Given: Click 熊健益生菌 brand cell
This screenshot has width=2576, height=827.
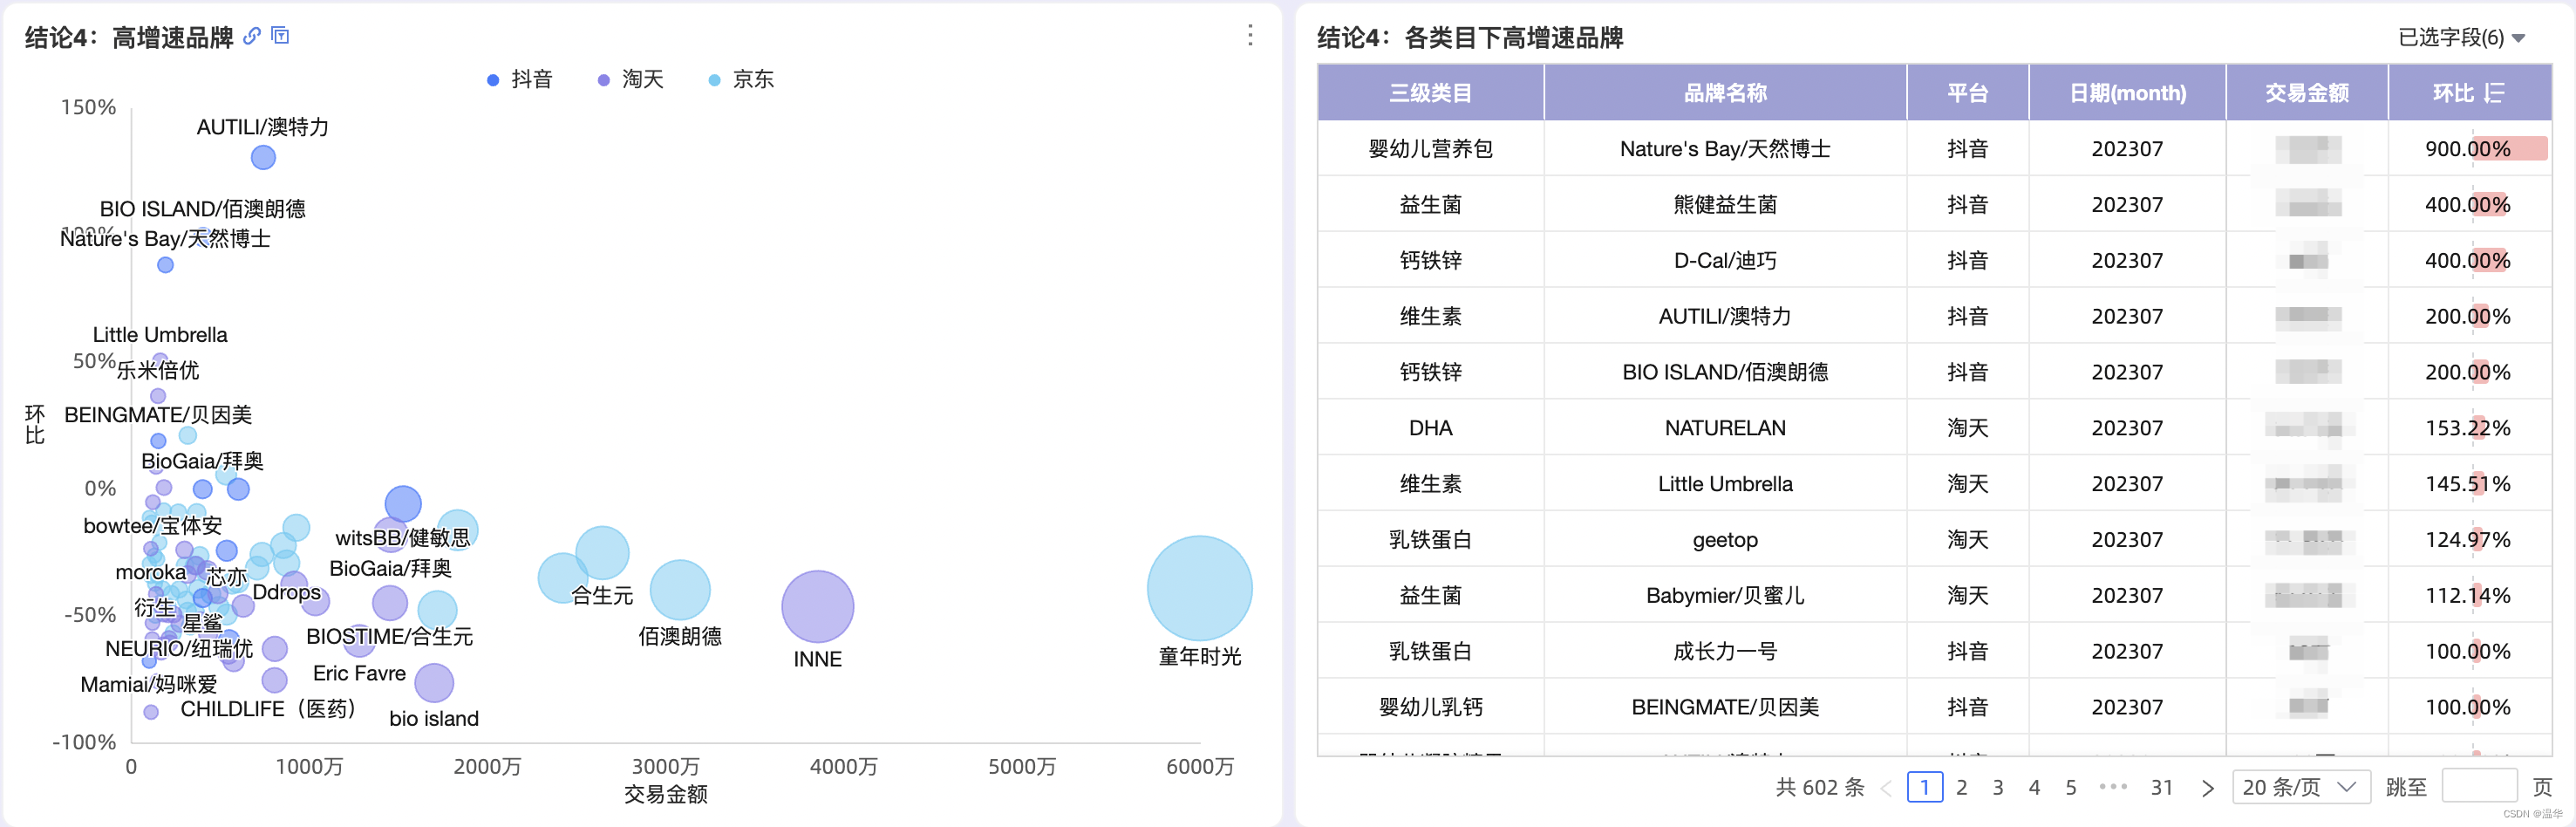Looking at the screenshot, I should pyautogui.click(x=1725, y=204).
